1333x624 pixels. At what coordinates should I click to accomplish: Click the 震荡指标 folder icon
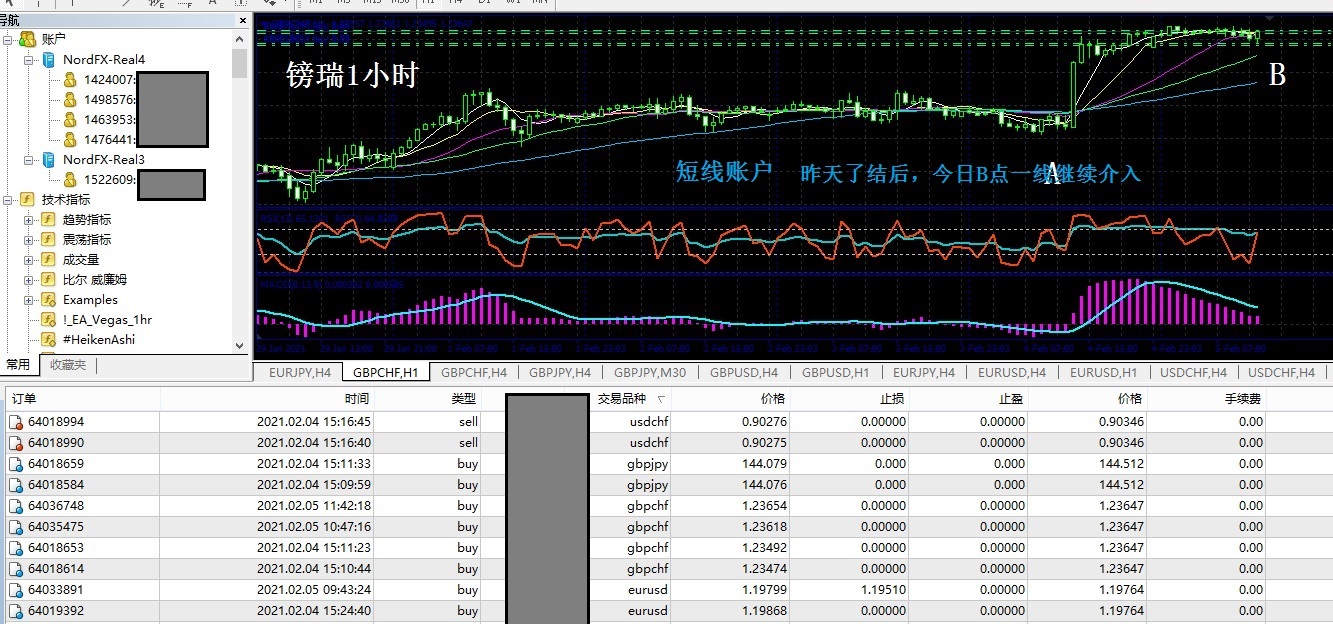coord(48,239)
